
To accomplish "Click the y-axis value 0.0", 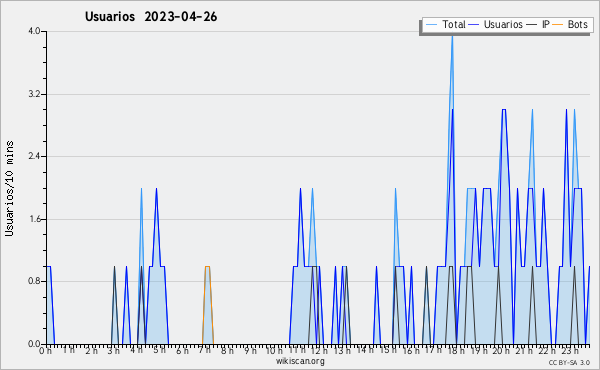I will pos(34,344).
